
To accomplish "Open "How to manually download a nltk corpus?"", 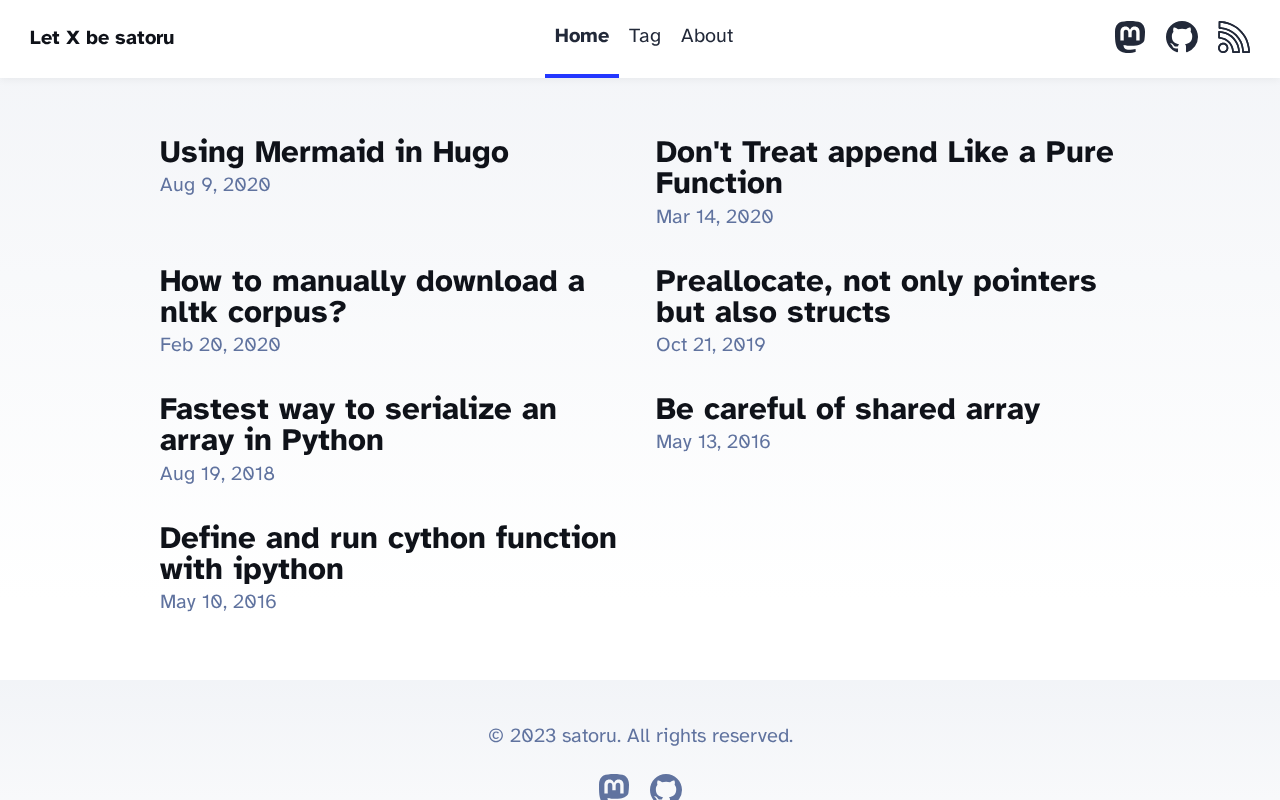I will (x=372, y=296).
